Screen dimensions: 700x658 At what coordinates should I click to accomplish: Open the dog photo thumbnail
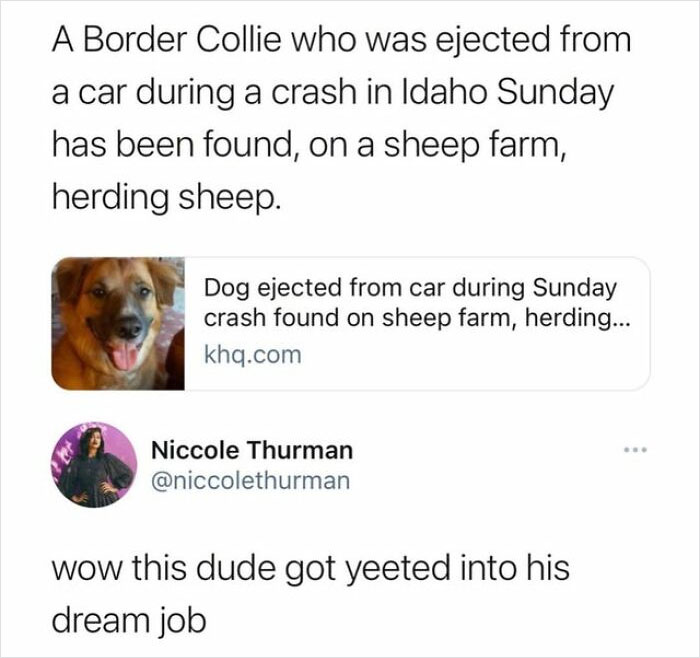118,323
